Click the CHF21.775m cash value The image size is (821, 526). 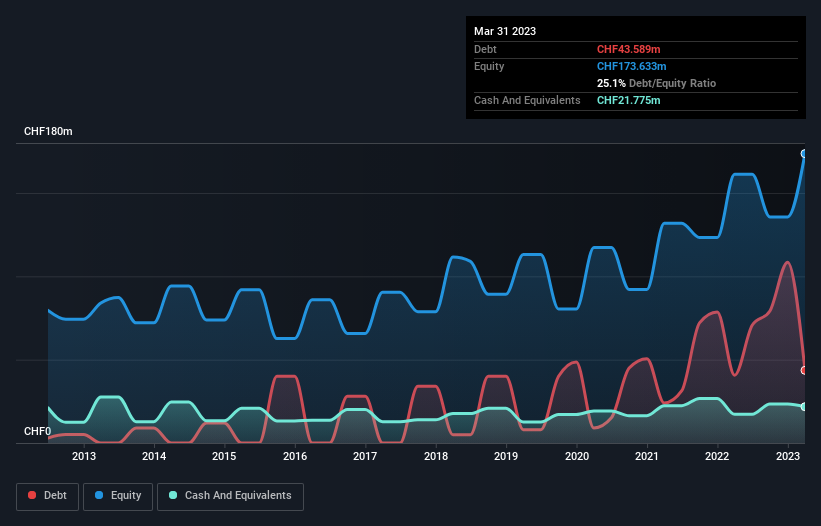click(x=628, y=100)
